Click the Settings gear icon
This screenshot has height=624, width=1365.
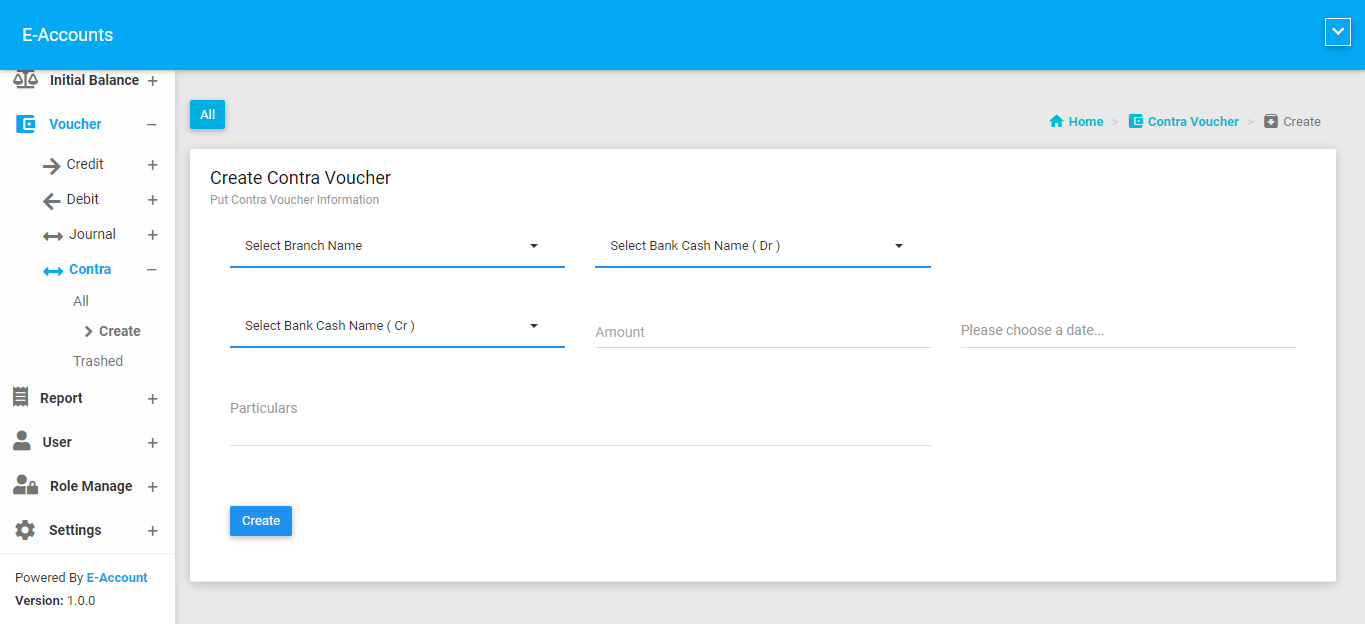[x=25, y=530]
